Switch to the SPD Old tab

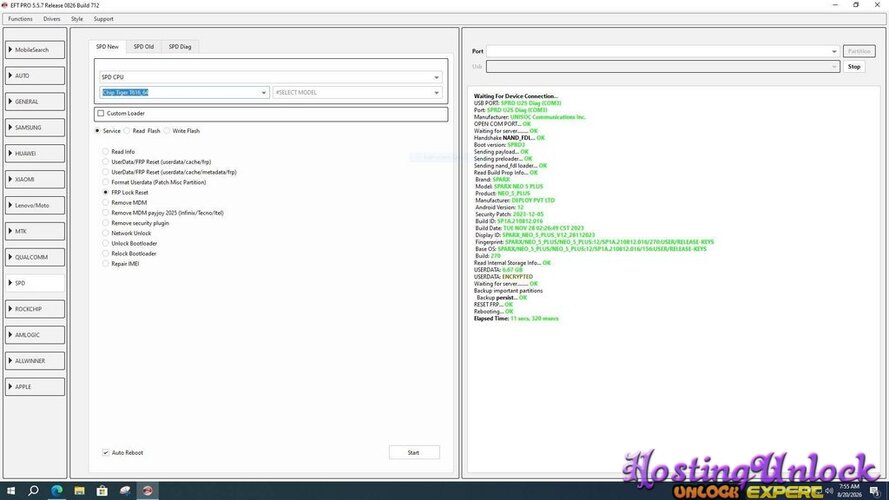[x=143, y=46]
